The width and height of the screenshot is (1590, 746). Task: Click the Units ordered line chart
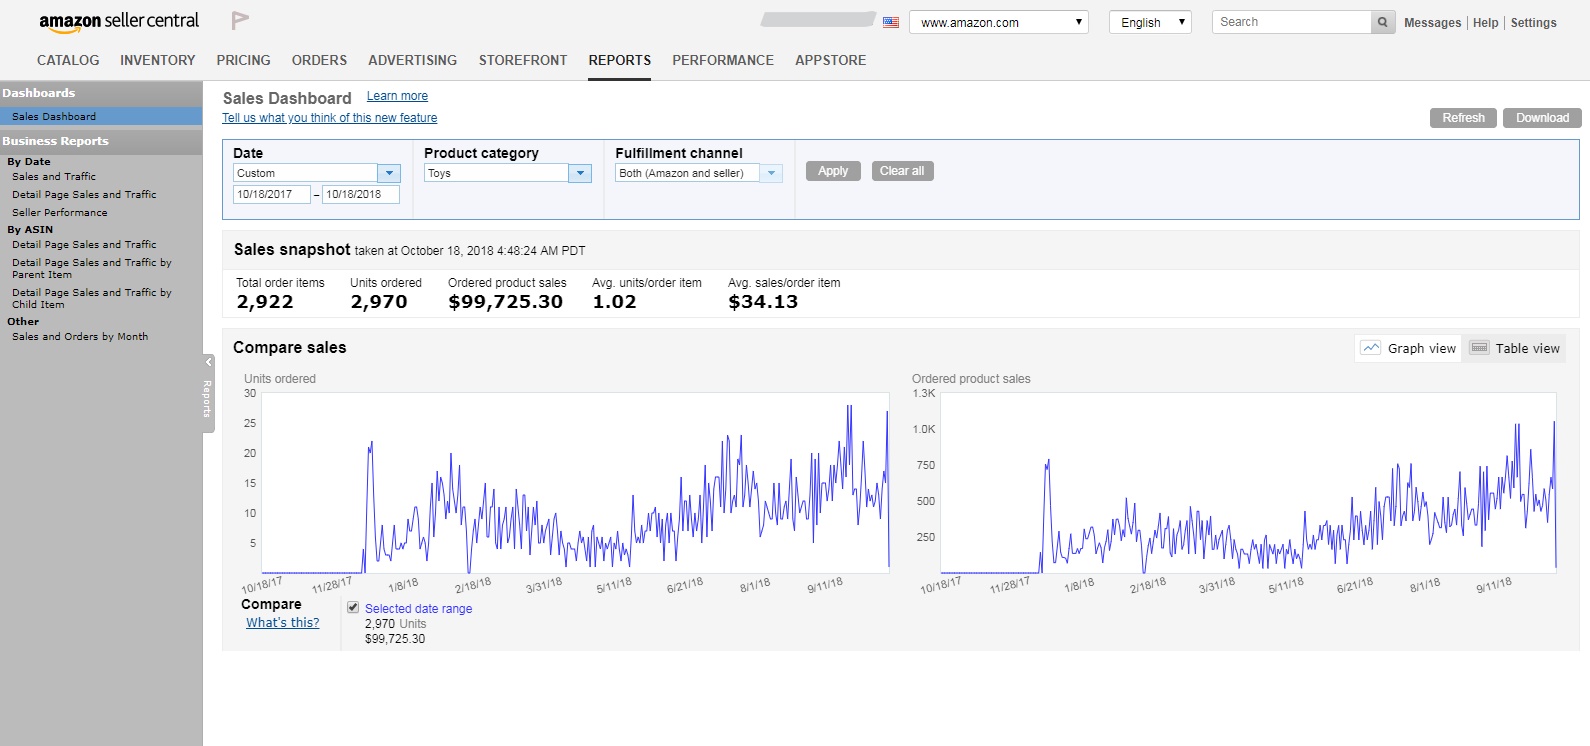coord(575,483)
